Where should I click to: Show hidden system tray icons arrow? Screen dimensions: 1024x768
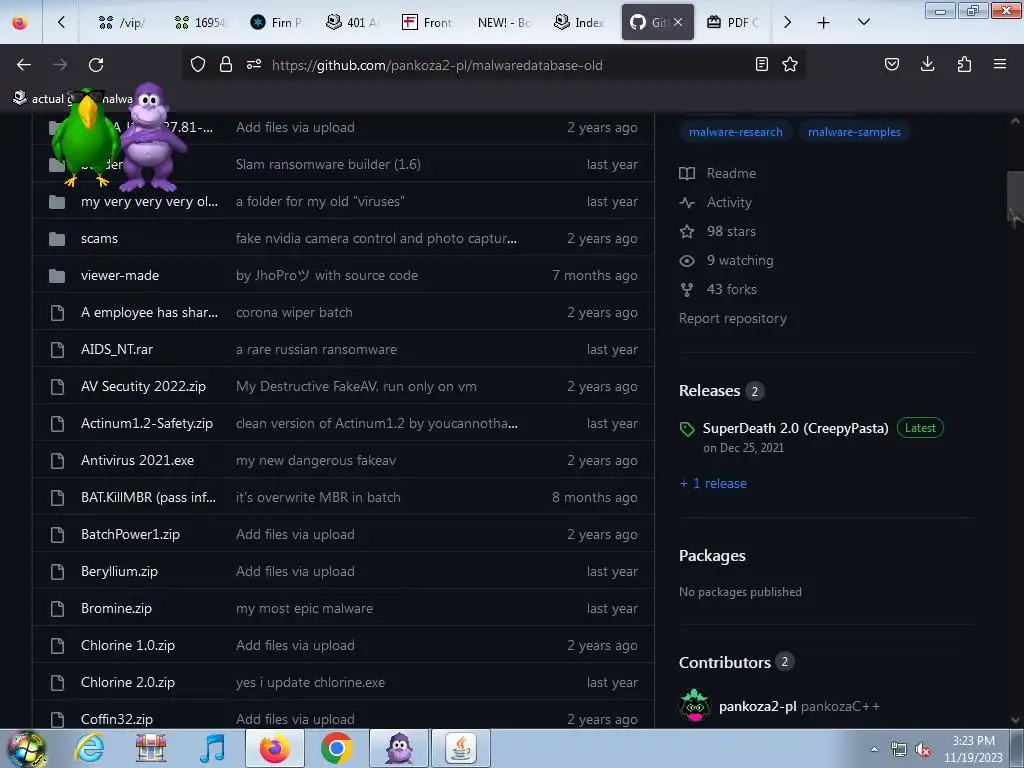[874, 749]
